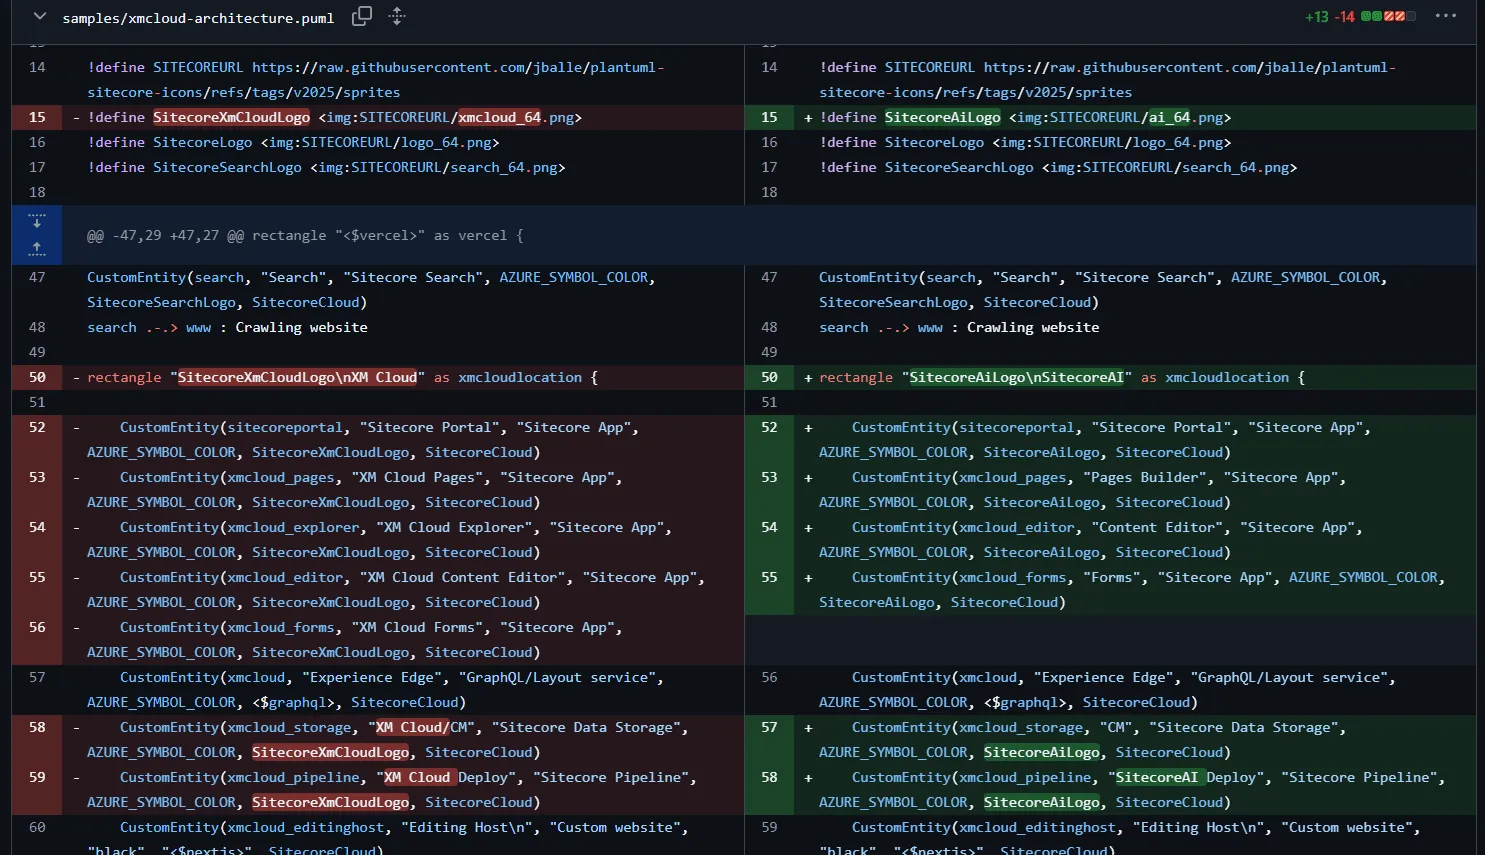Image resolution: width=1485 pixels, height=855 pixels.
Task: Collapse the xmcloud-architecture.puml diff
Action: click(x=38, y=16)
